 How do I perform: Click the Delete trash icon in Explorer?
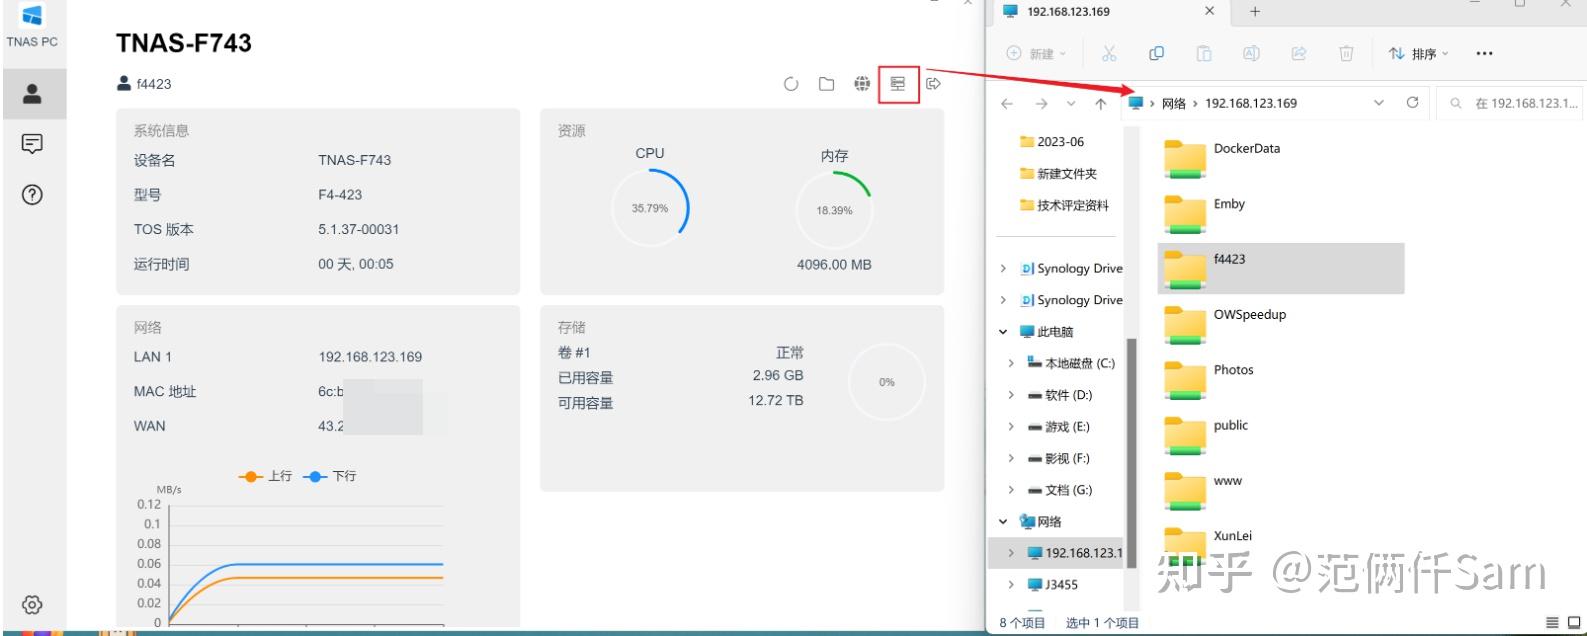(x=1347, y=53)
